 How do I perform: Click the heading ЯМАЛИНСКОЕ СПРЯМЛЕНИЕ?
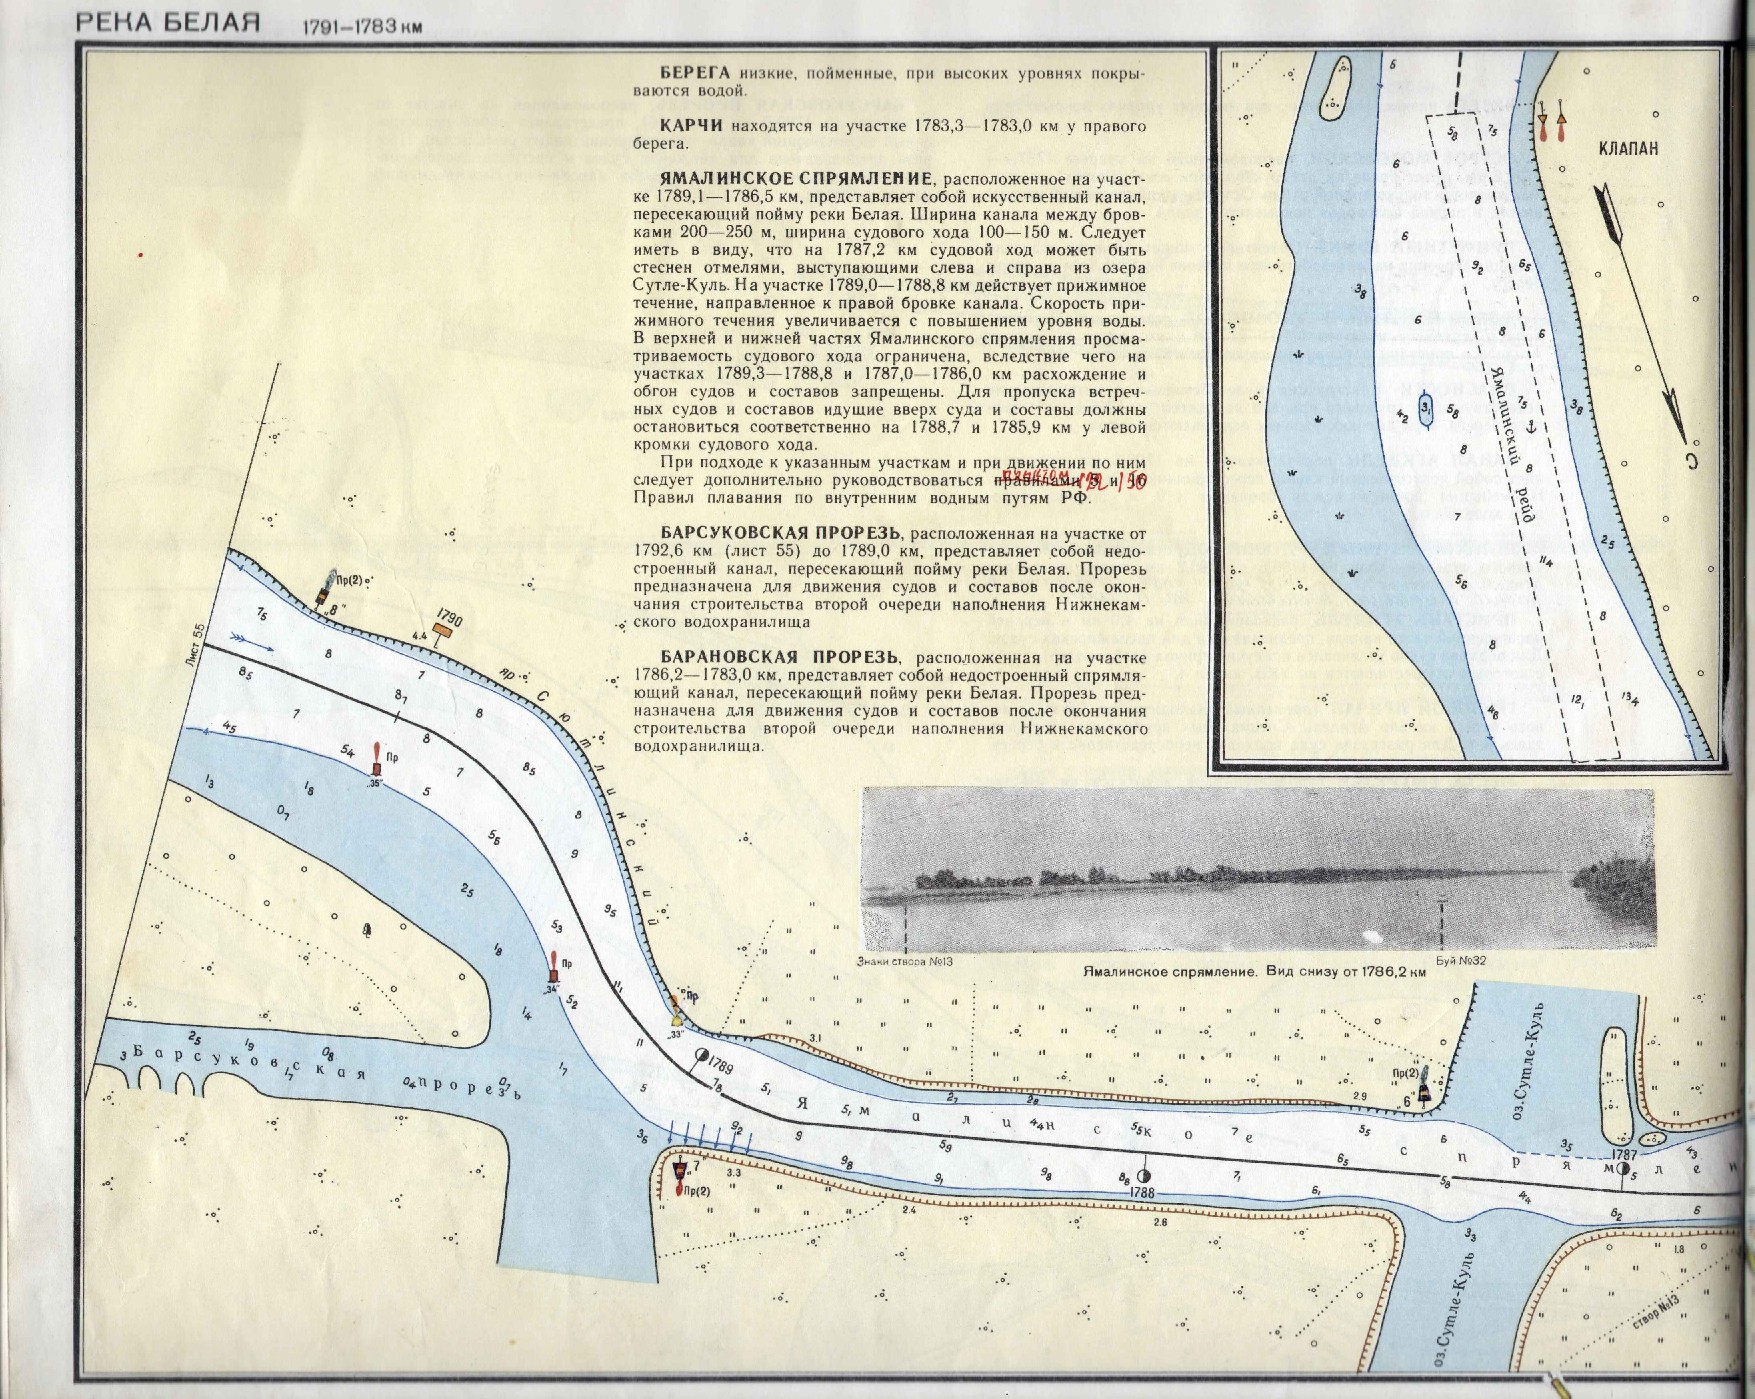click(x=797, y=179)
